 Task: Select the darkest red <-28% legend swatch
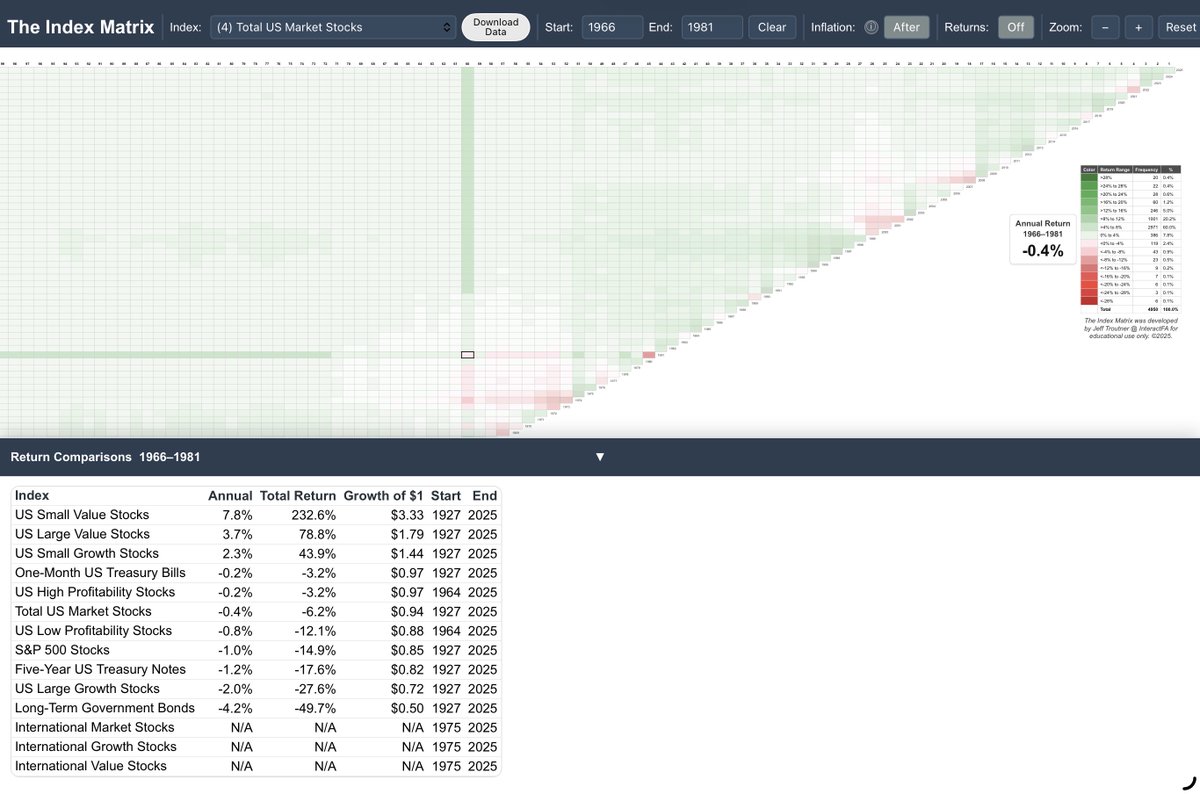[1088, 300]
